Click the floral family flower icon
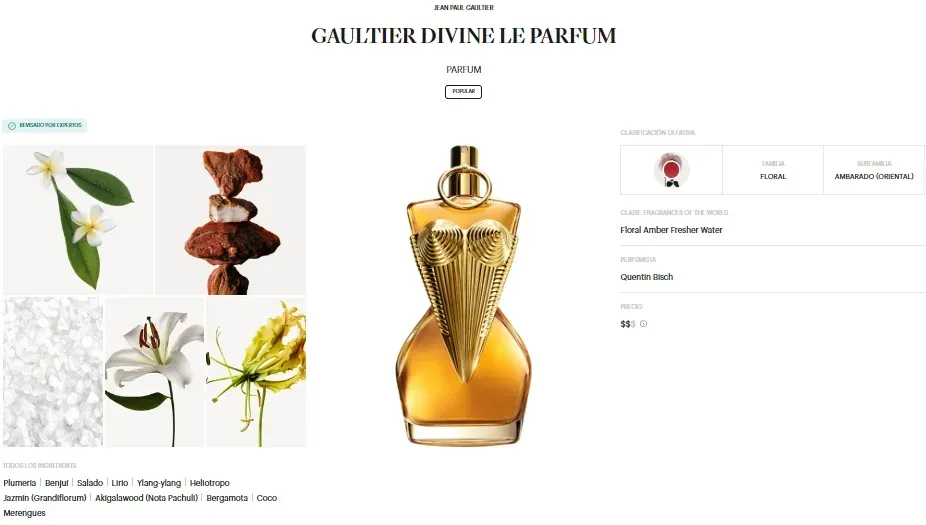This screenshot has height=525, width=926. (x=671, y=170)
